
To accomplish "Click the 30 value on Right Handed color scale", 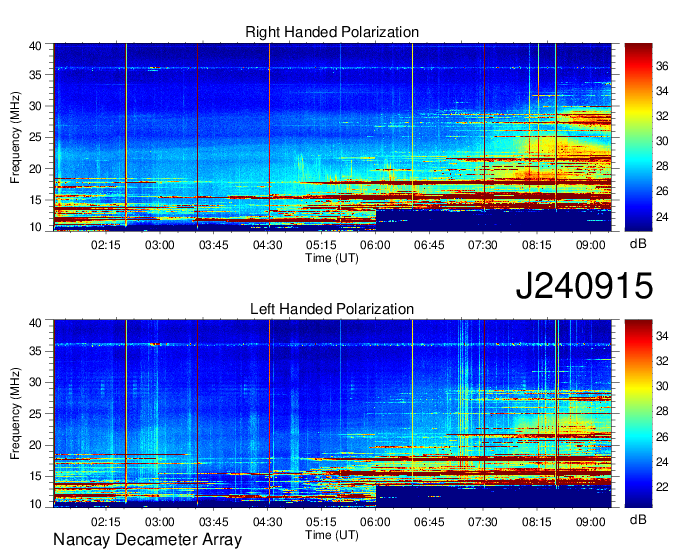I will (662, 141).
